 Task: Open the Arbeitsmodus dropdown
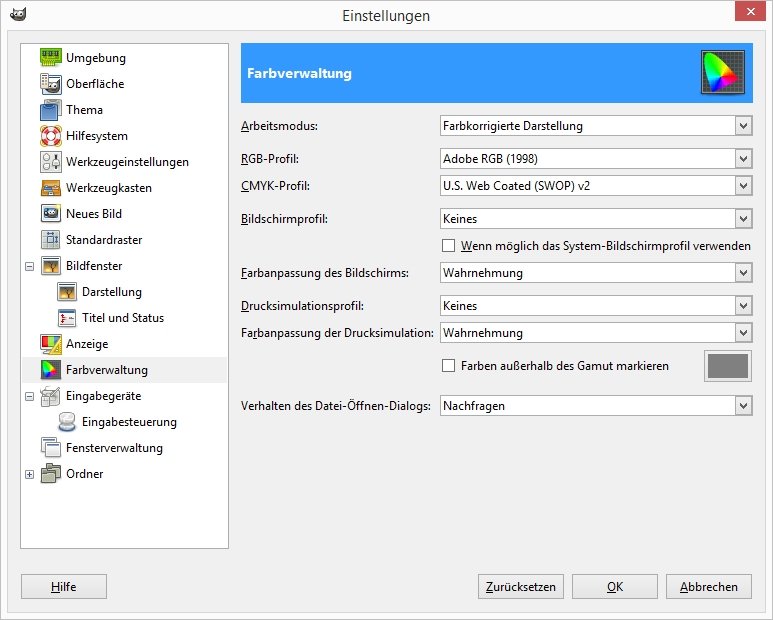coord(596,126)
